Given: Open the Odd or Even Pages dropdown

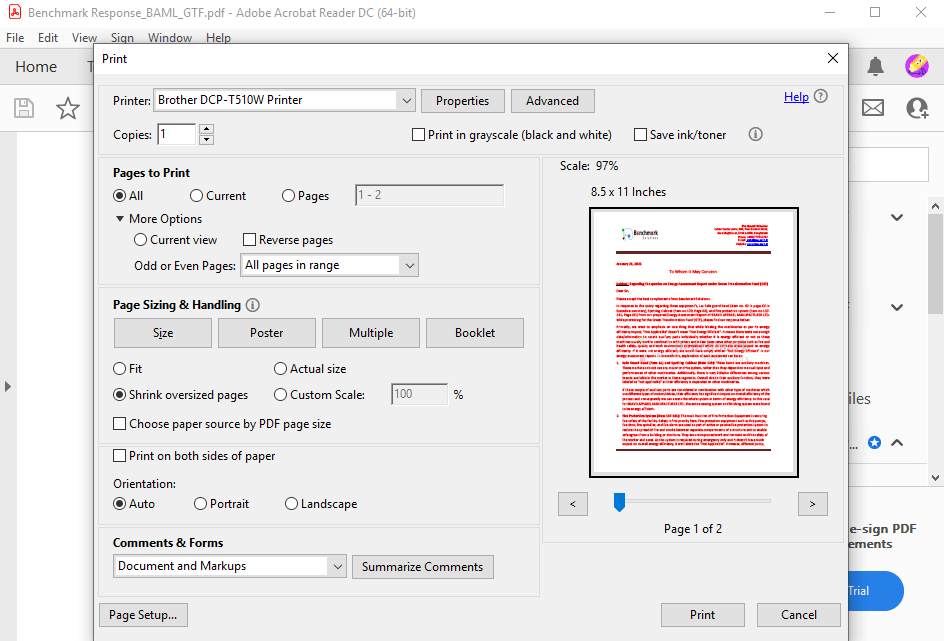Looking at the screenshot, I should click(x=409, y=264).
